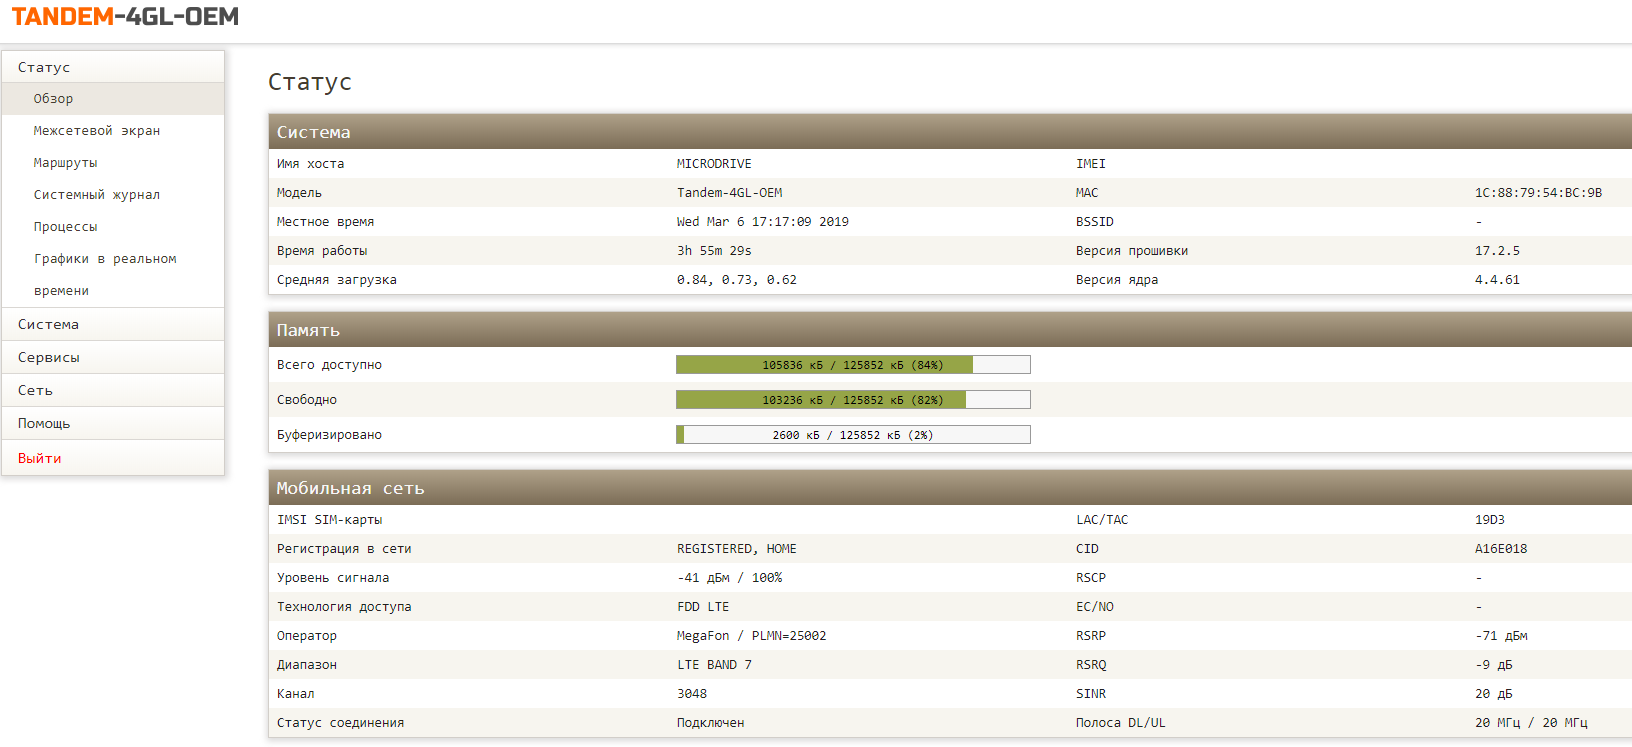The image size is (1632, 747).
Task: Click the Технология доступа label
Action: (x=344, y=607)
